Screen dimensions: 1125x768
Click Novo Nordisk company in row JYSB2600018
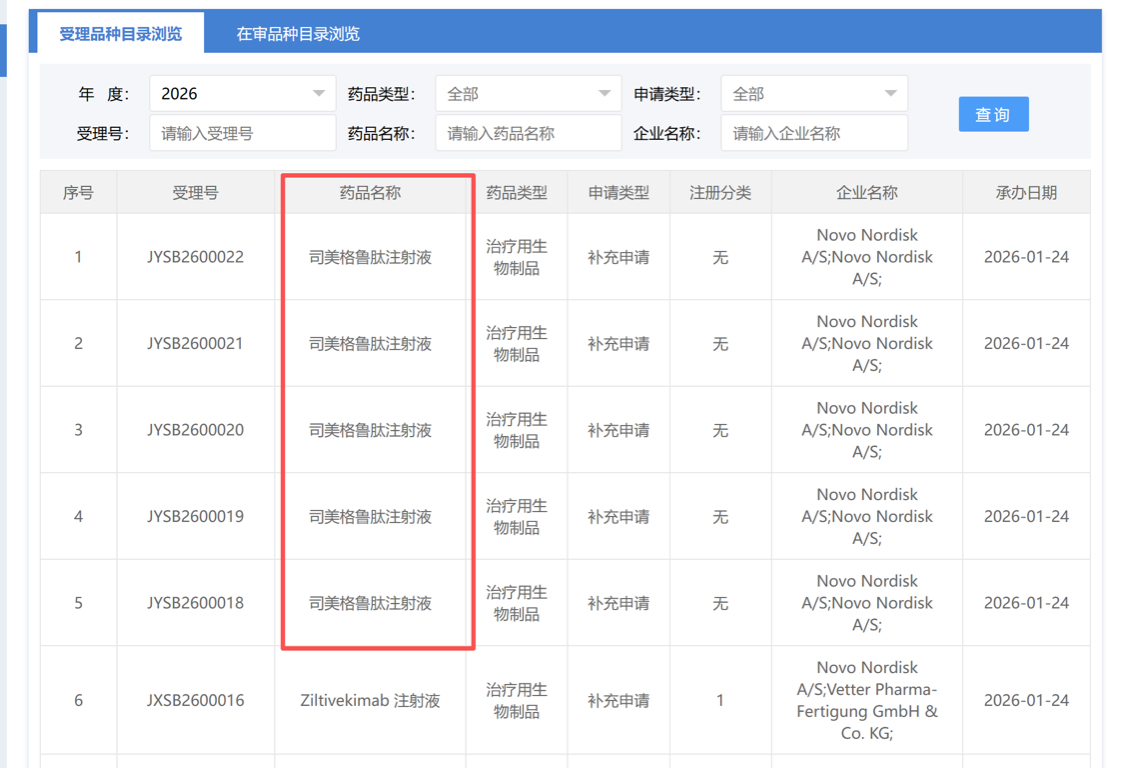[x=867, y=603]
